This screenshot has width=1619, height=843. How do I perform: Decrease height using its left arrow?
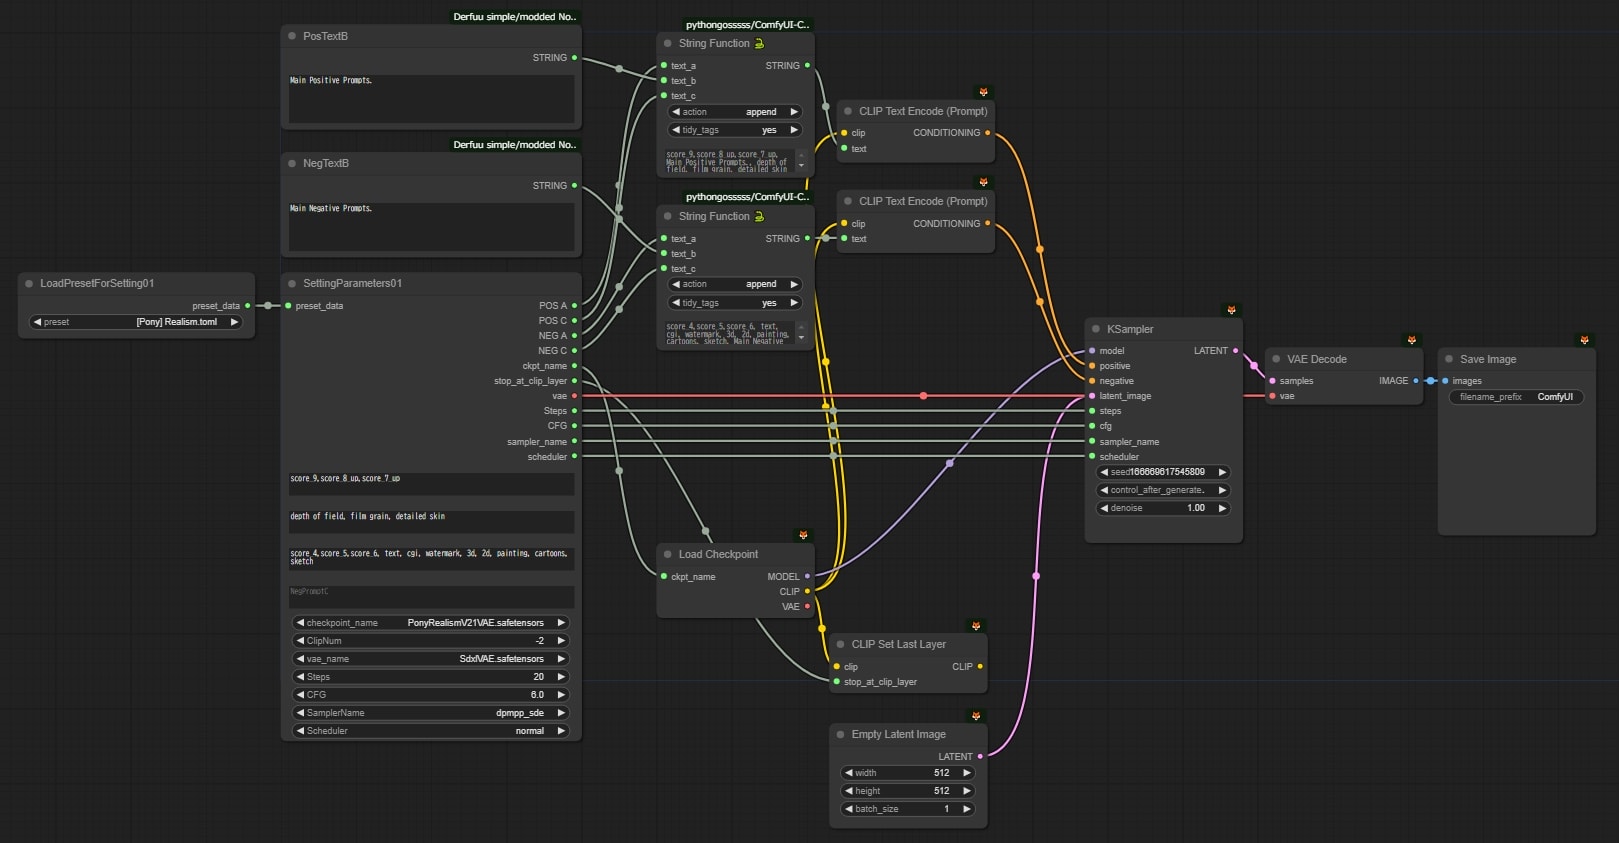click(849, 791)
